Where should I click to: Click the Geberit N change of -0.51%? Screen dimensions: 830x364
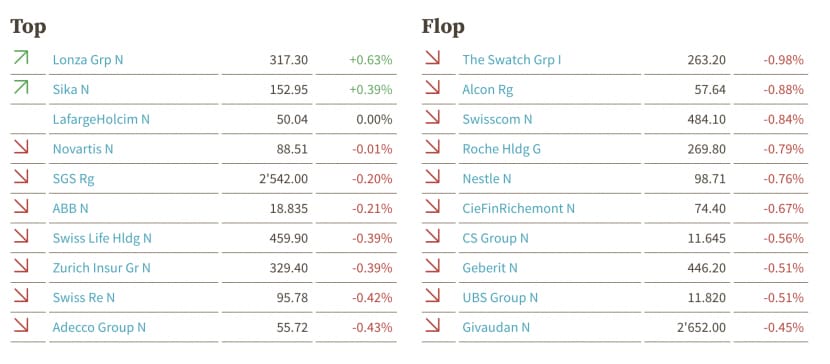tap(783, 268)
